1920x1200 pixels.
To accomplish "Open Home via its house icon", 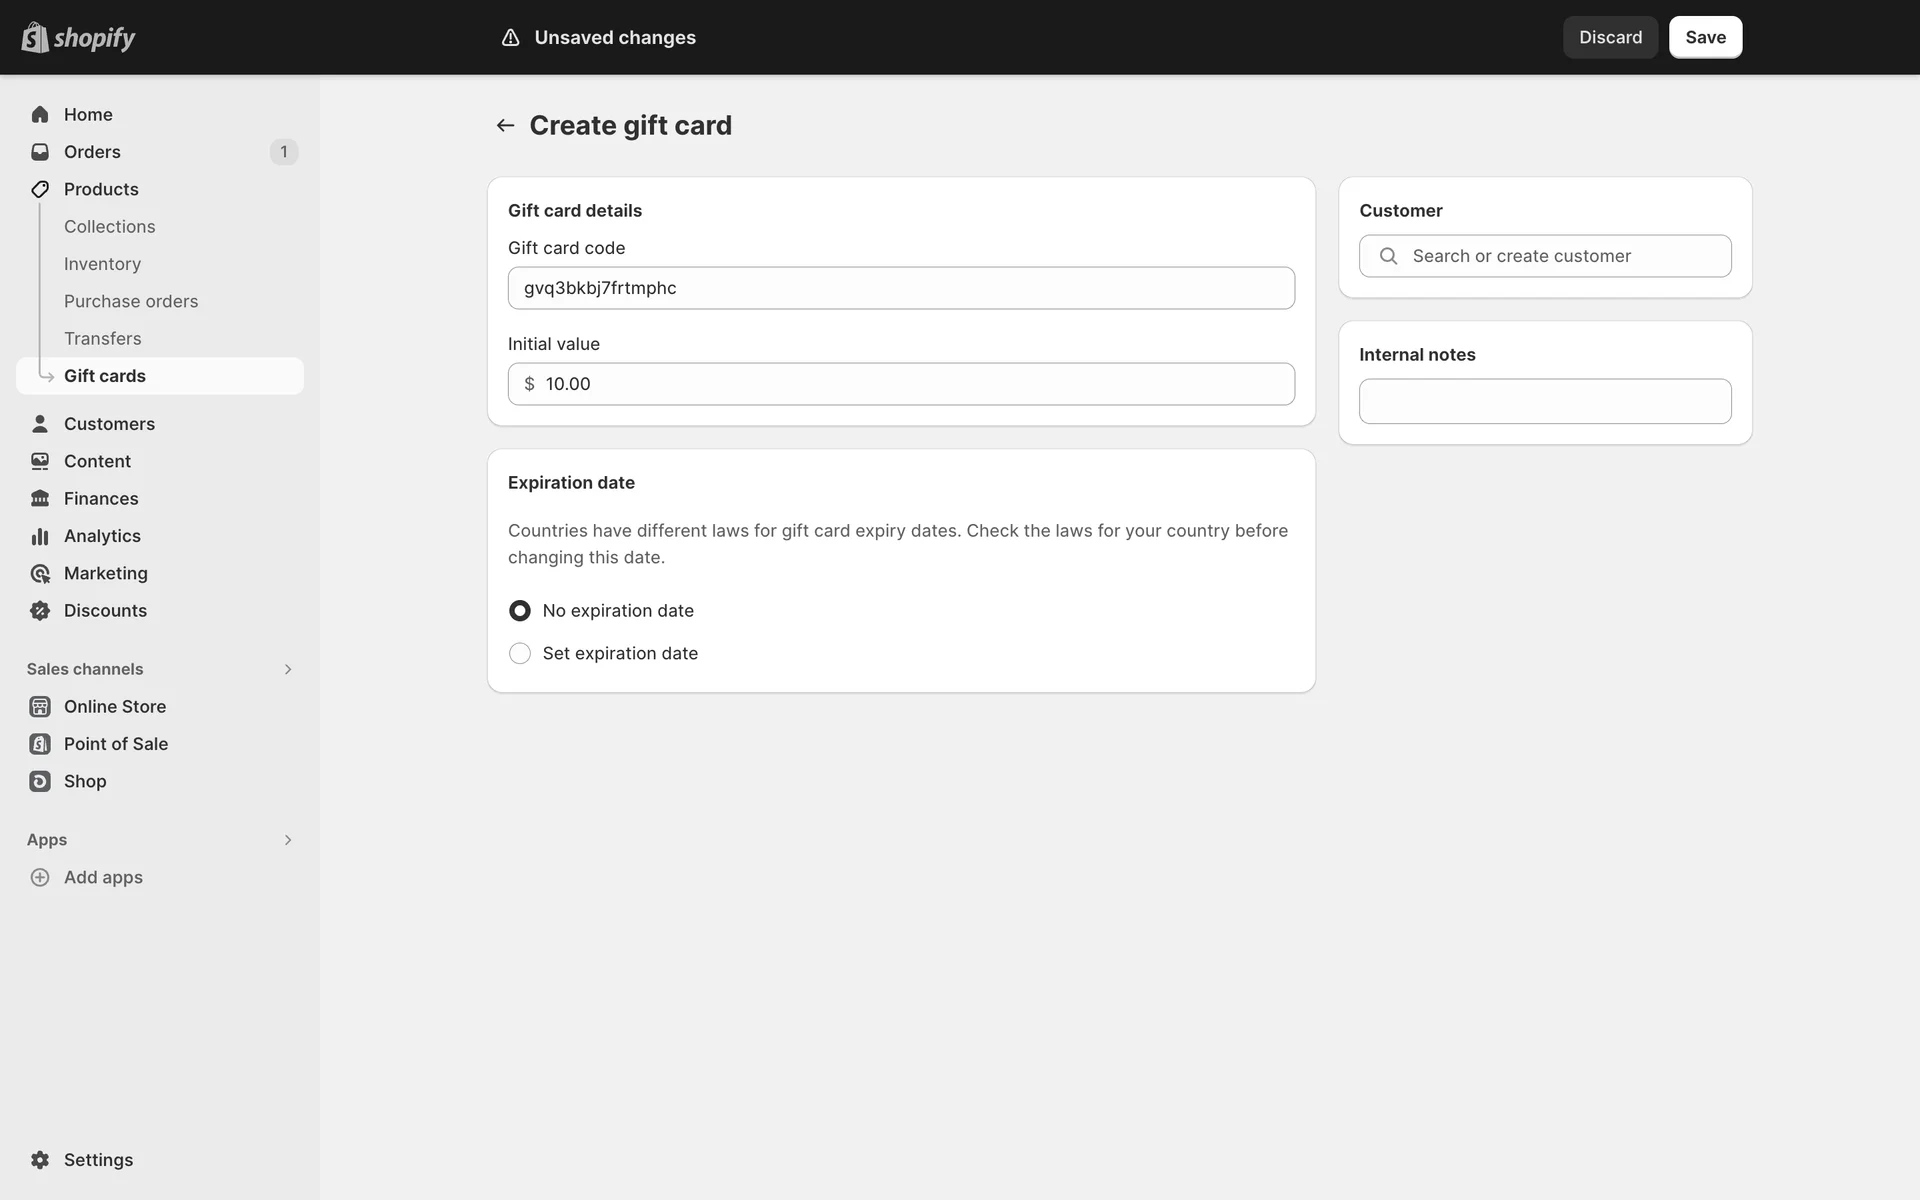I will point(40,114).
